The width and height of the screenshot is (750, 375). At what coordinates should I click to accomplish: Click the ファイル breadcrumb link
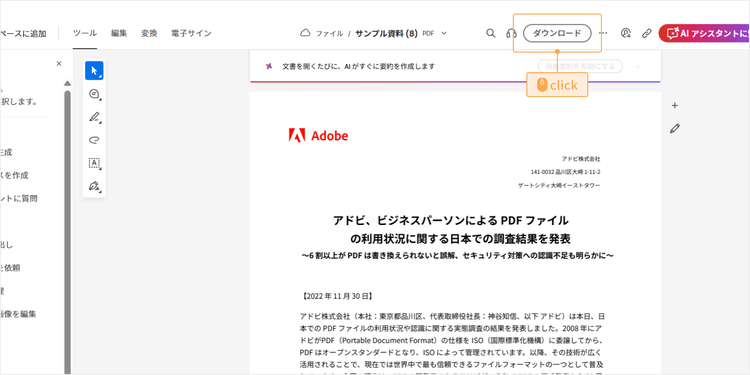coord(329,33)
